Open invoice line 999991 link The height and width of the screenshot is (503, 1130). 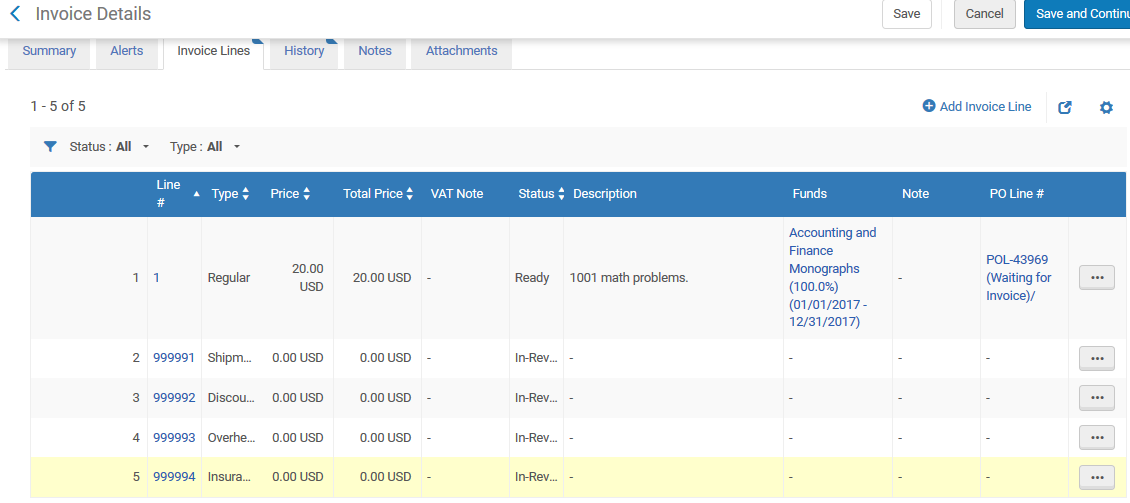tap(174, 357)
